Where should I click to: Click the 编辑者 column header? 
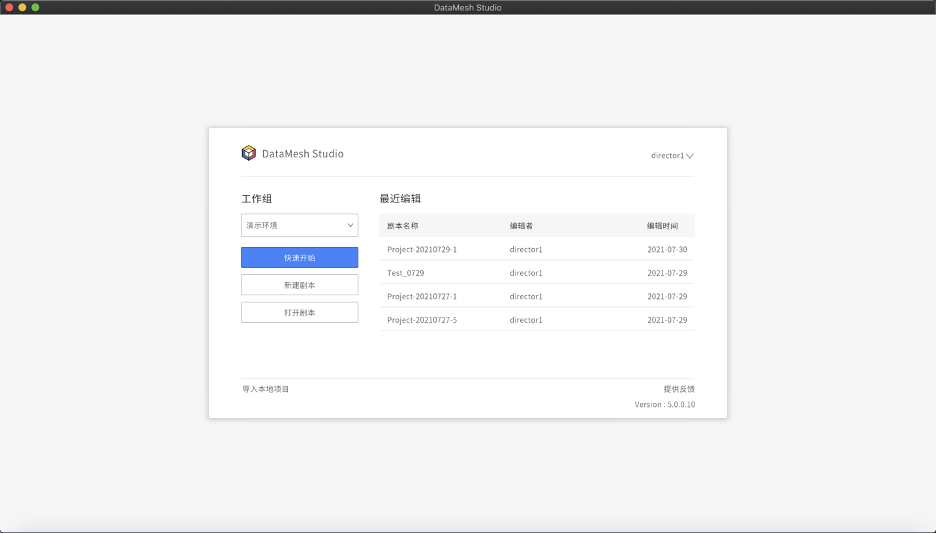tap(521, 226)
